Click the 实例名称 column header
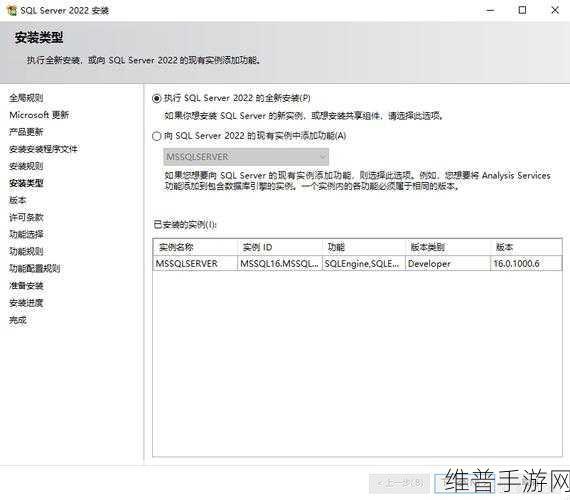Image resolution: width=570 pixels, height=500 pixels. click(x=195, y=247)
